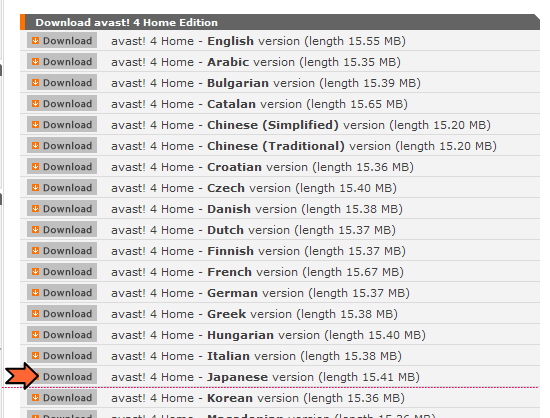
Task: Select the English version description text
Action: click(x=258, y=41)
